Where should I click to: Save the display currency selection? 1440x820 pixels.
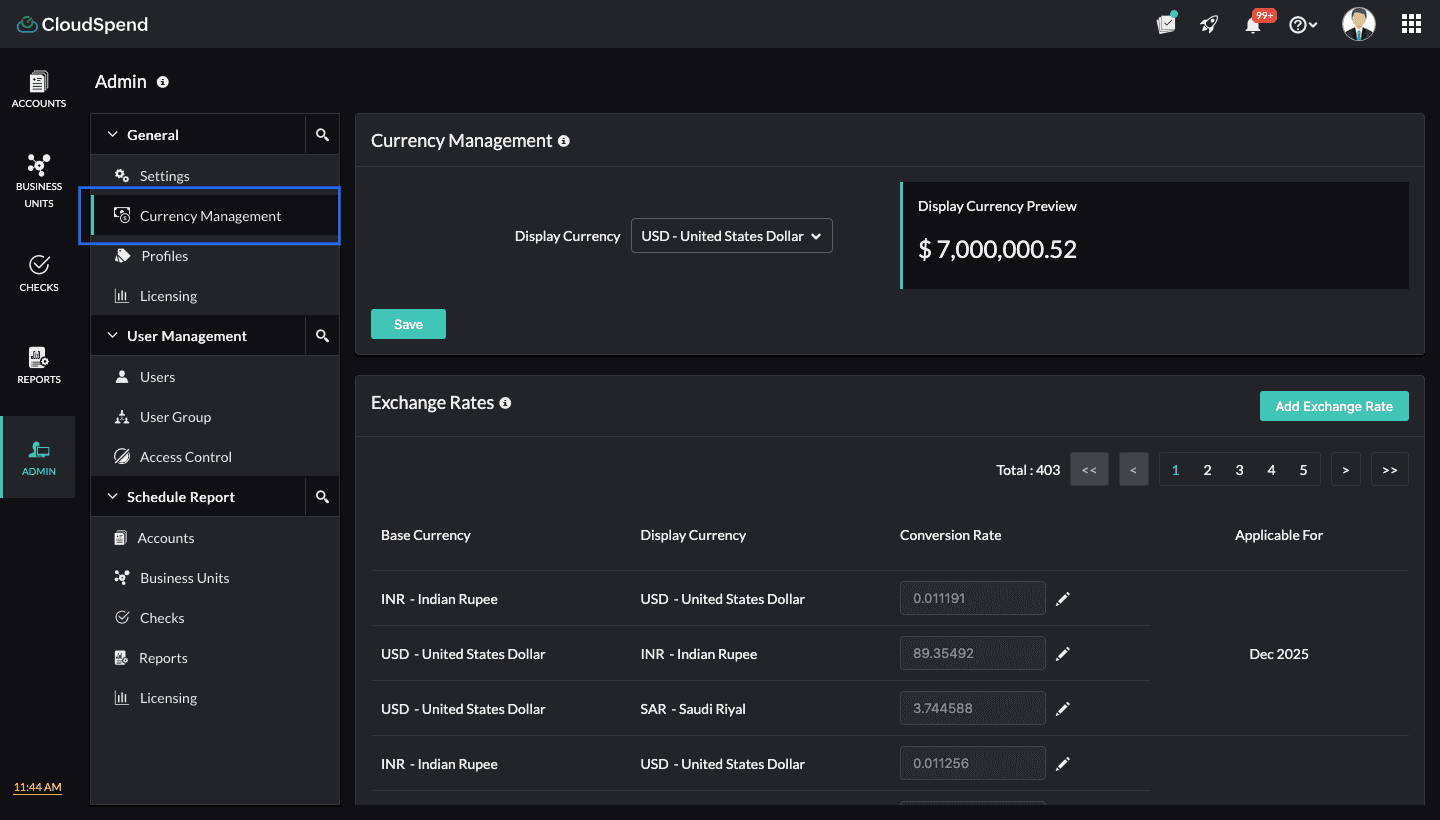408,323
